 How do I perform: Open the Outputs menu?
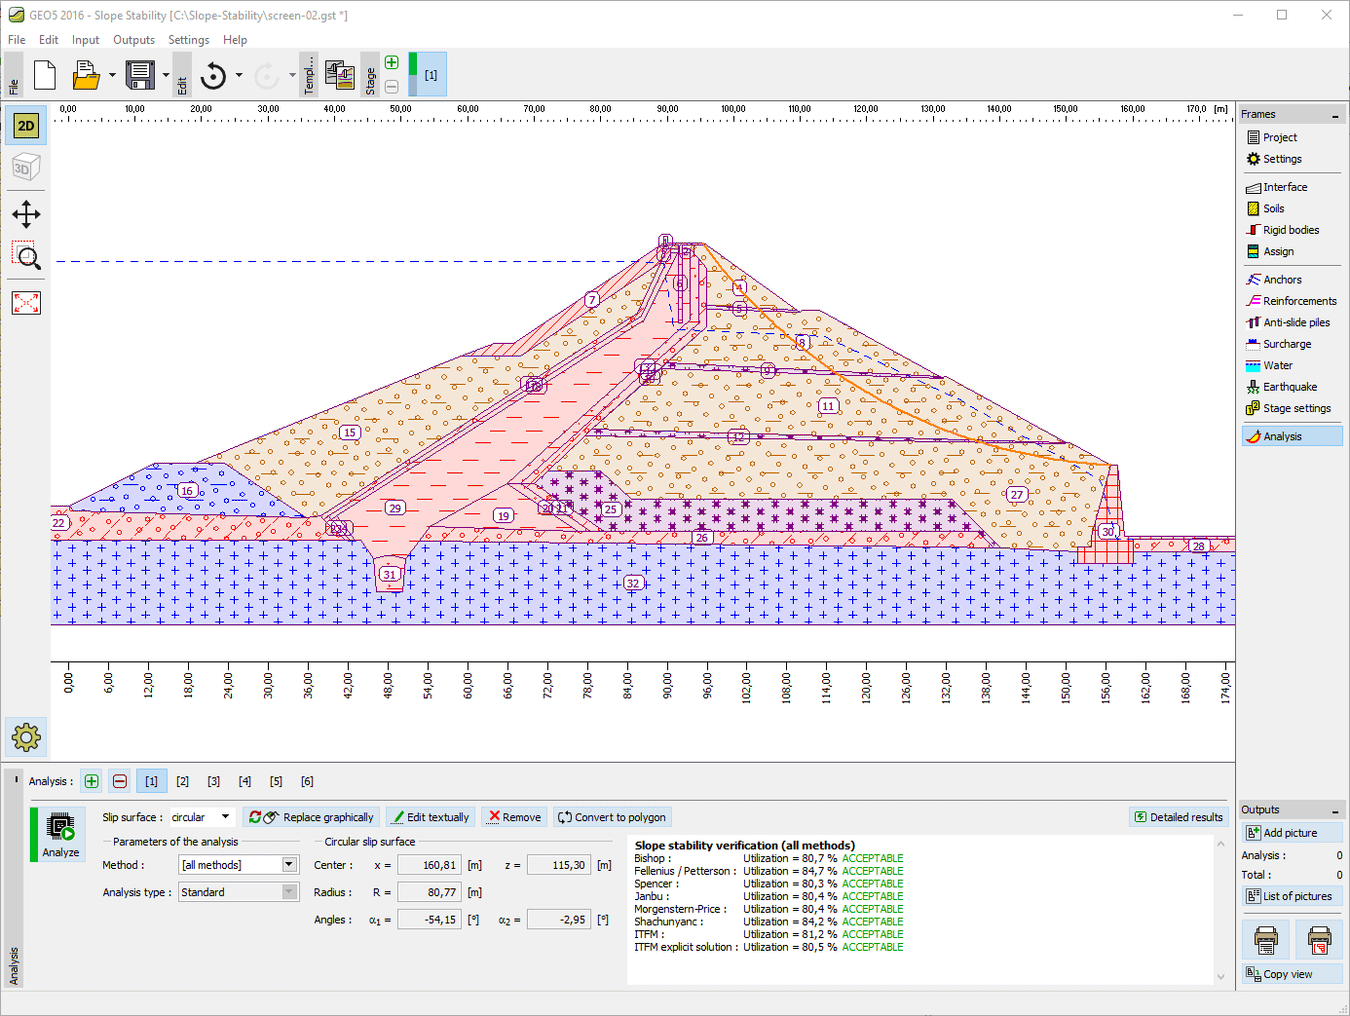pos(133,39)
